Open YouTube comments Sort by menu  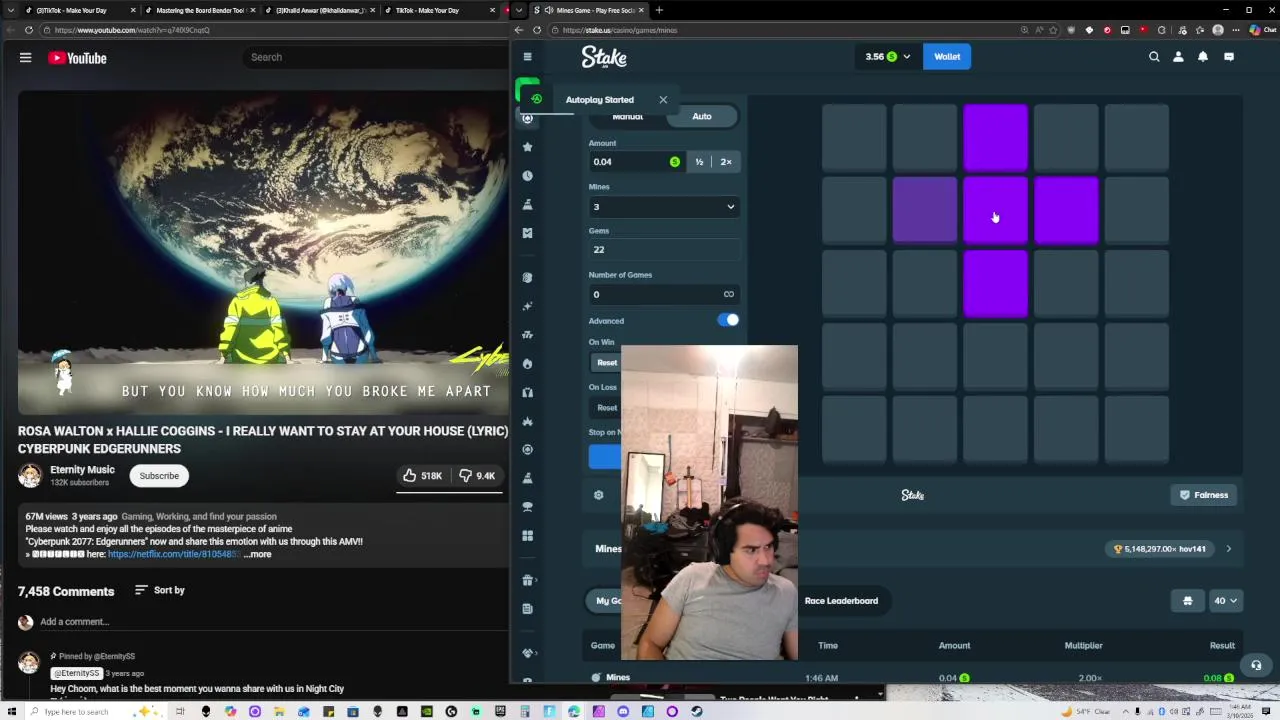[160, 590]
